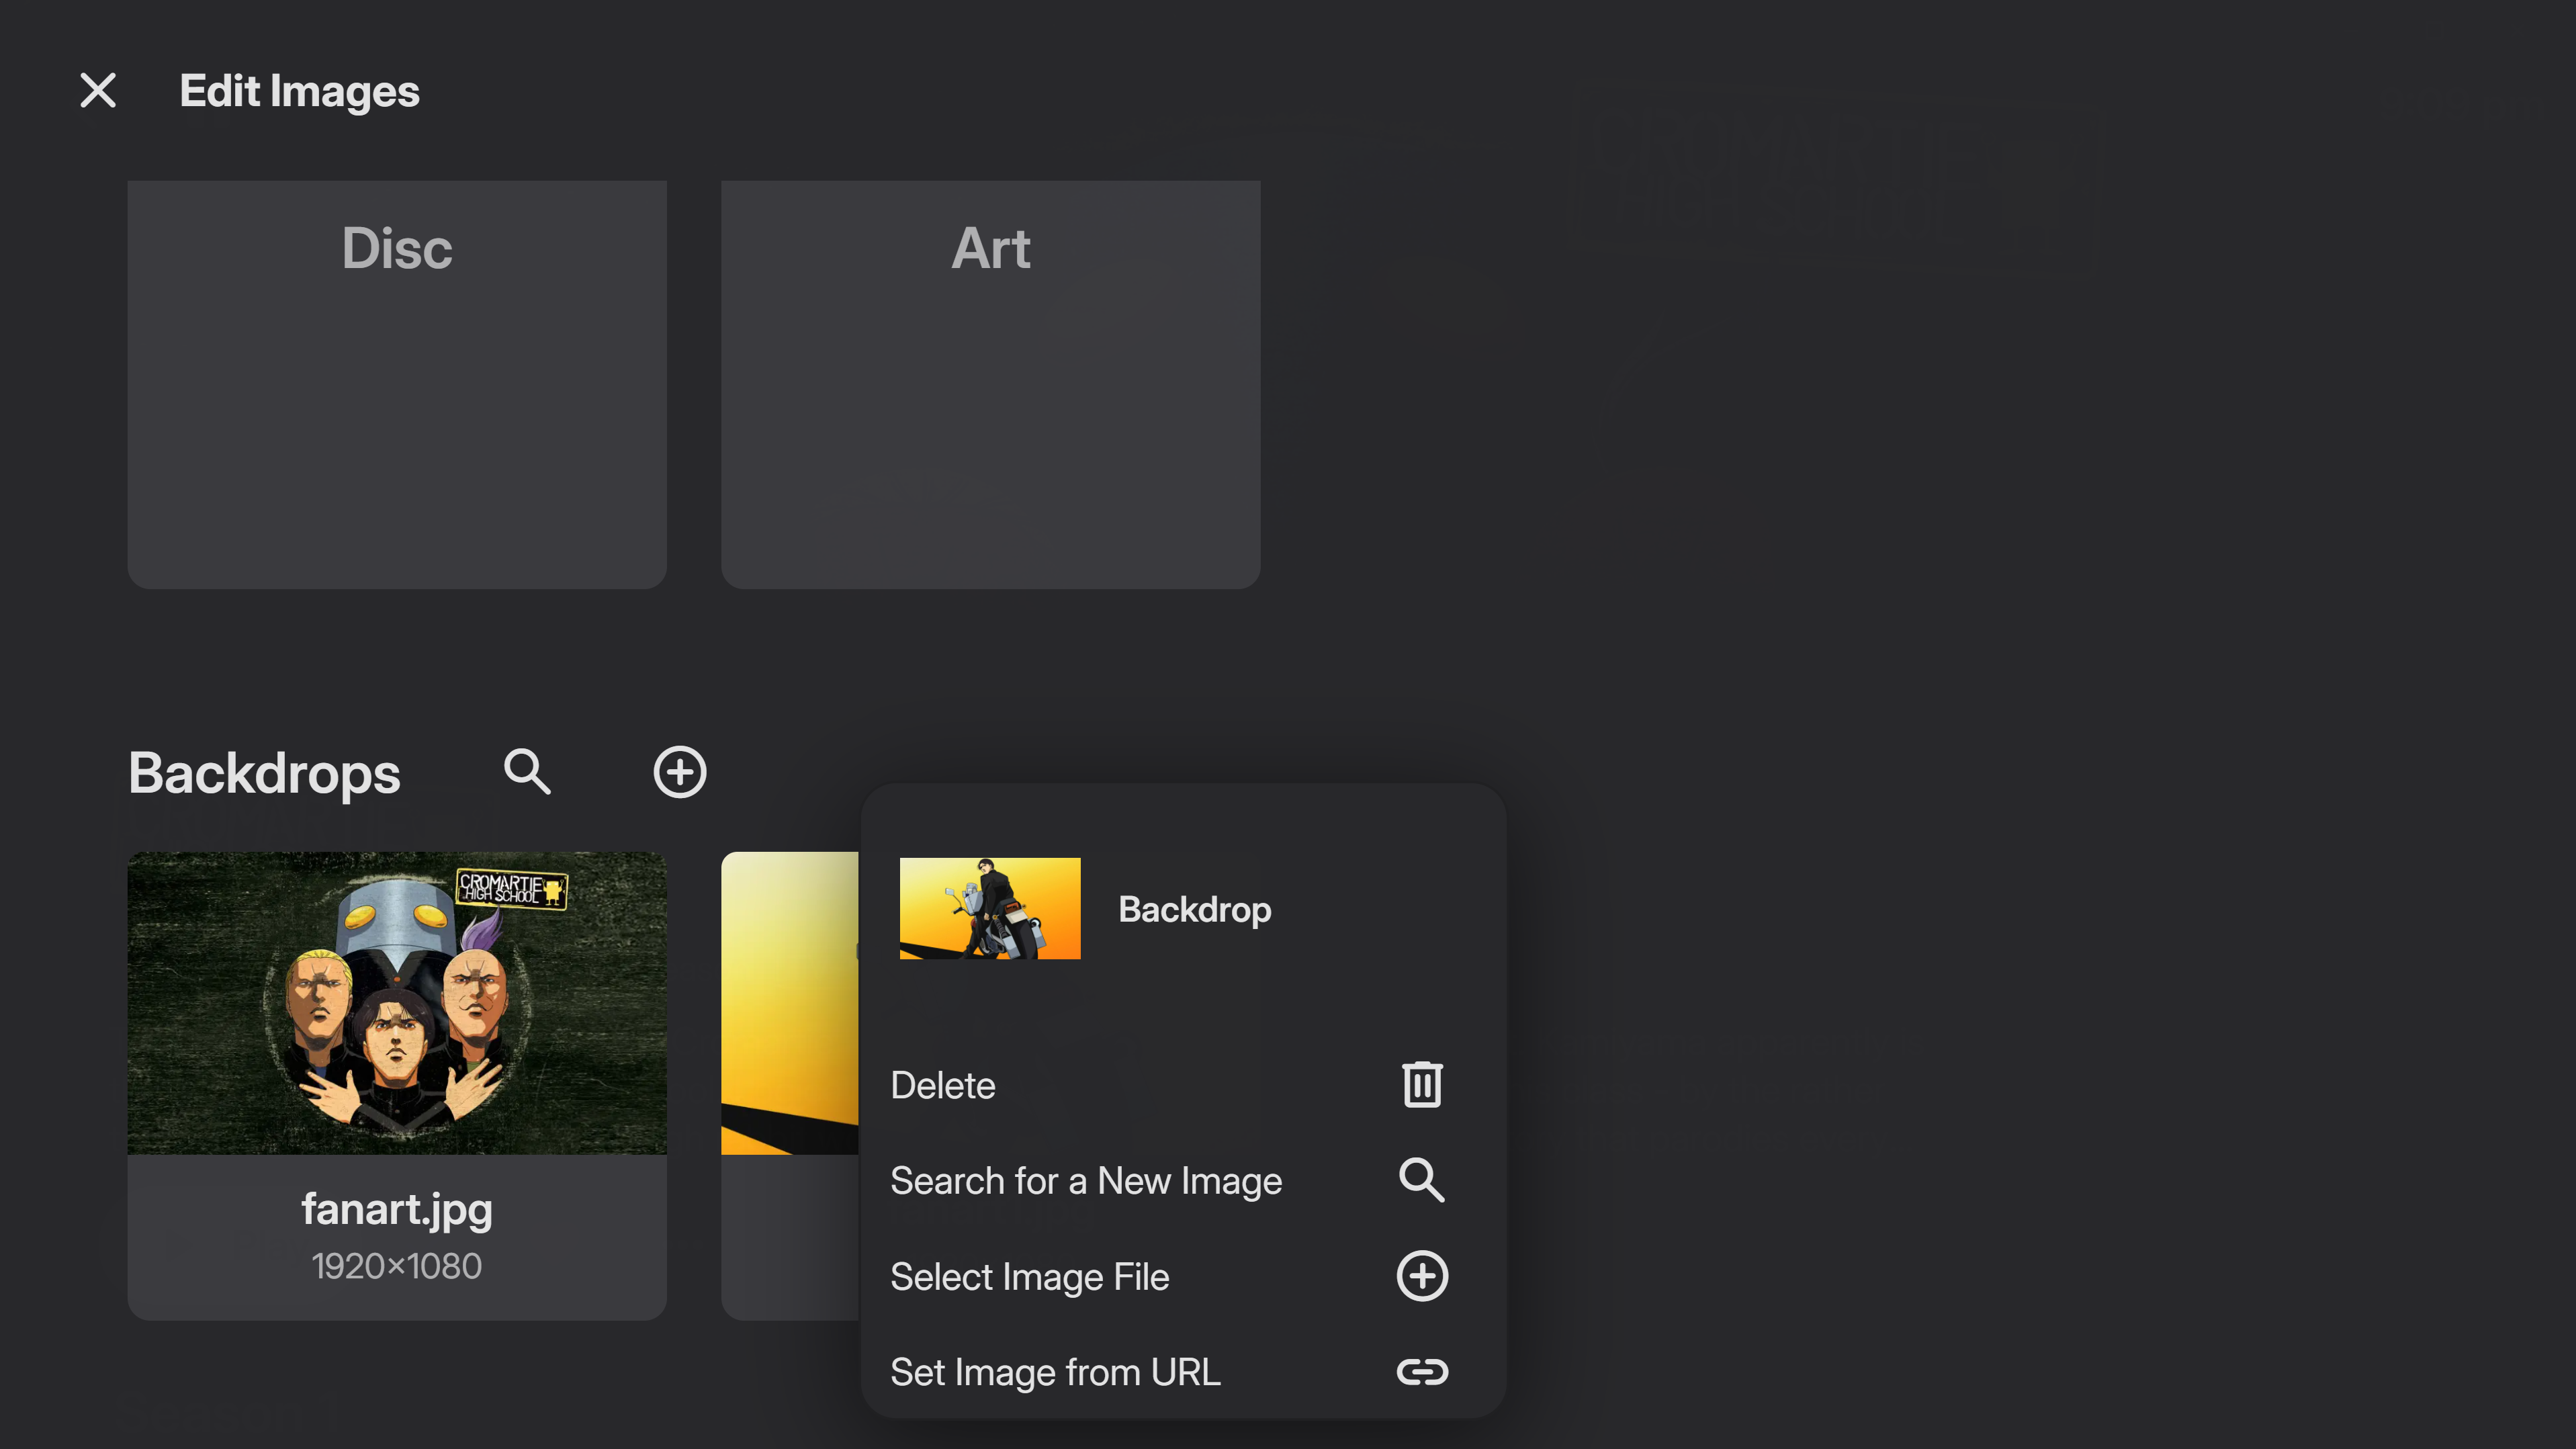Click the Backdrops add plus icon

(x=680, y=771)
